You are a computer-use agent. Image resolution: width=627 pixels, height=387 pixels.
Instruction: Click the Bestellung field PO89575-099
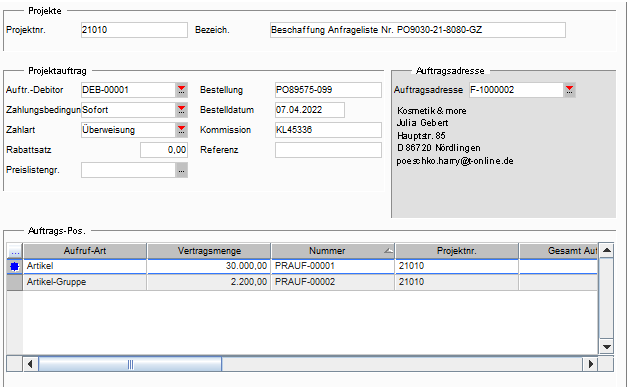[328, 90]
